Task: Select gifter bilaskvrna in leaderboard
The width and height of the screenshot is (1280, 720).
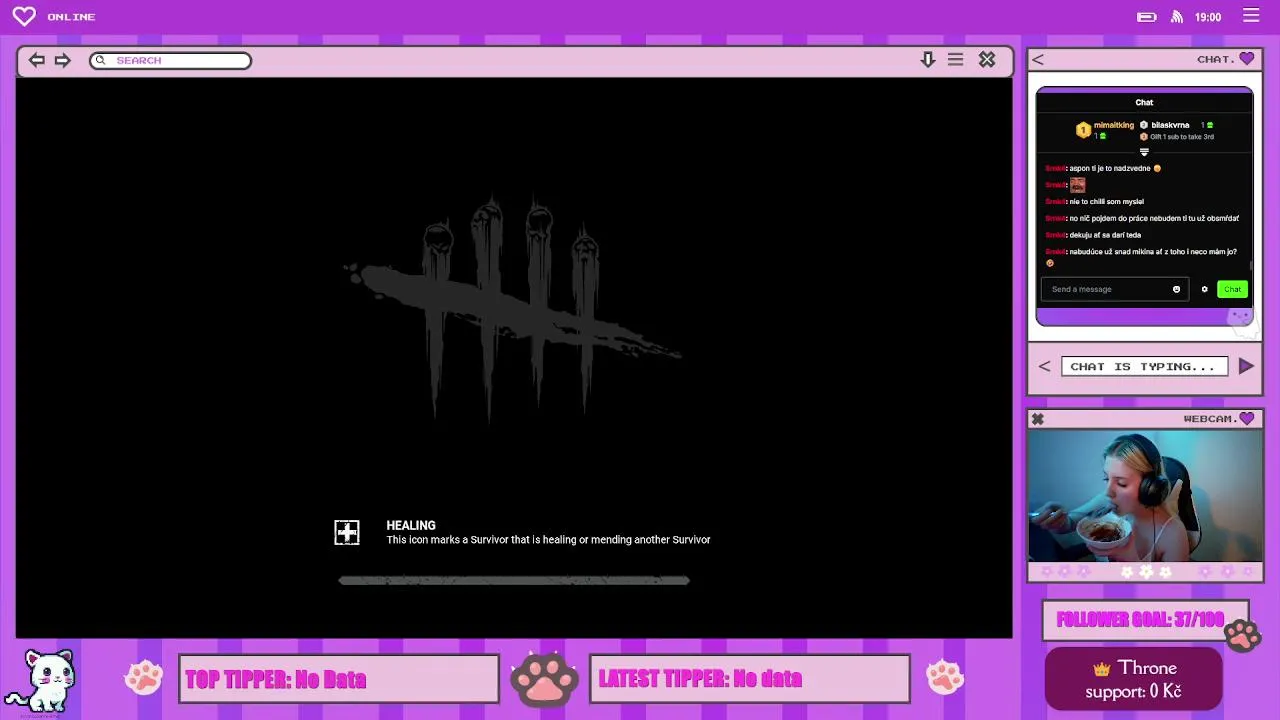Action: click(x=1170, y=125)
